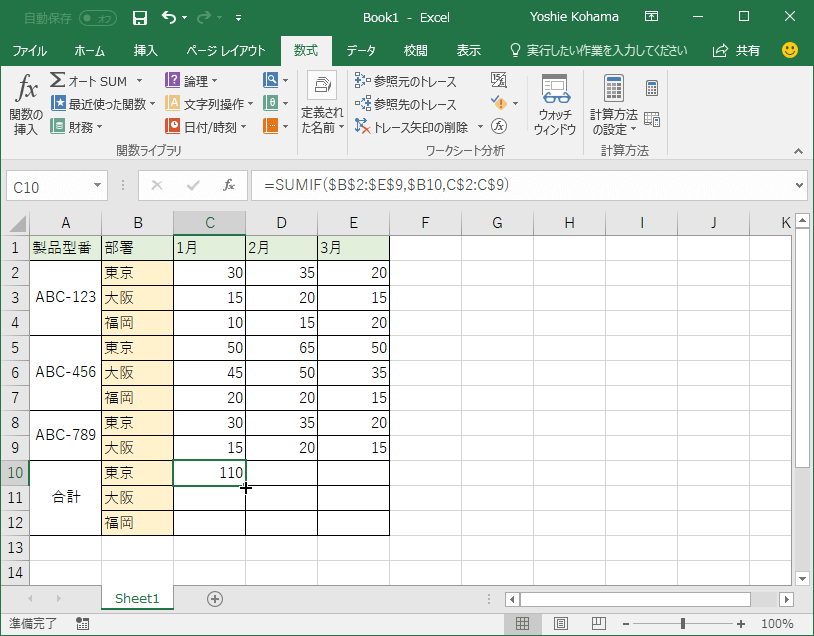Collapse the ribbon with the chevron

(x=798, y=151)
